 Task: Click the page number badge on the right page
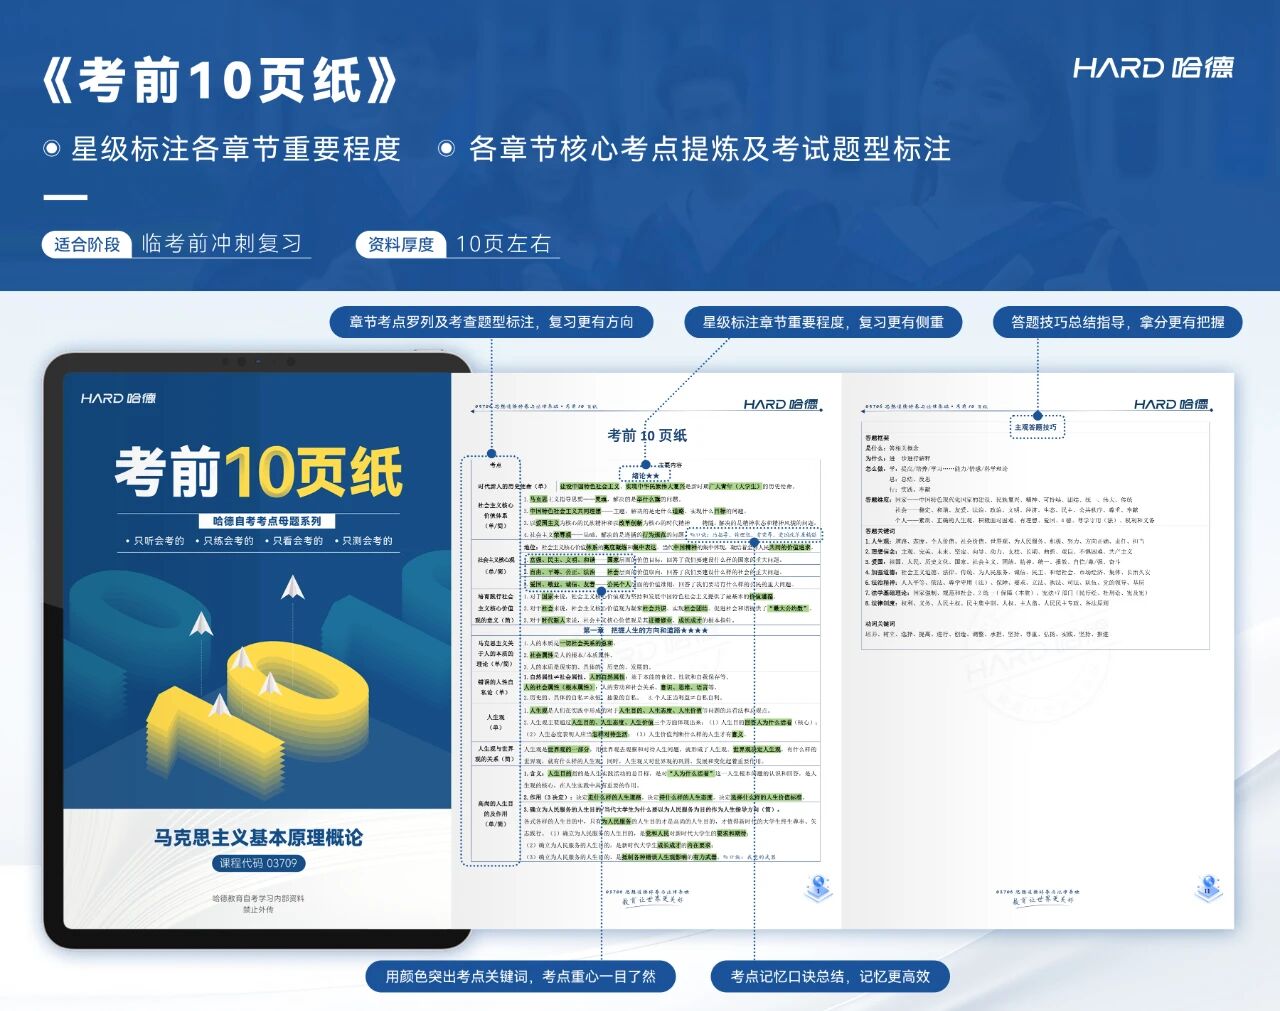(x=1208, y=887)
